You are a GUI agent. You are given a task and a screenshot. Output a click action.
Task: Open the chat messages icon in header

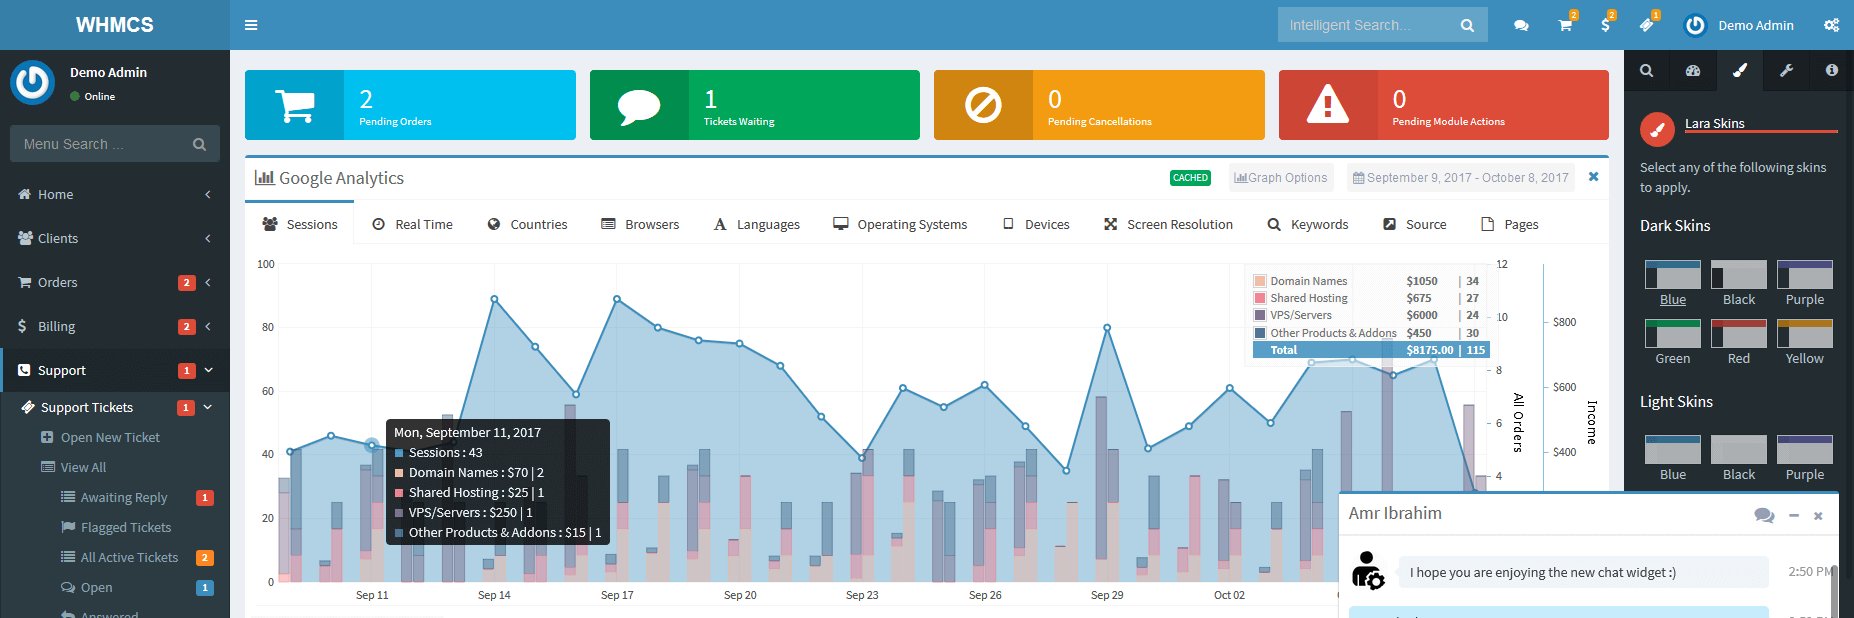point(1521,25)
